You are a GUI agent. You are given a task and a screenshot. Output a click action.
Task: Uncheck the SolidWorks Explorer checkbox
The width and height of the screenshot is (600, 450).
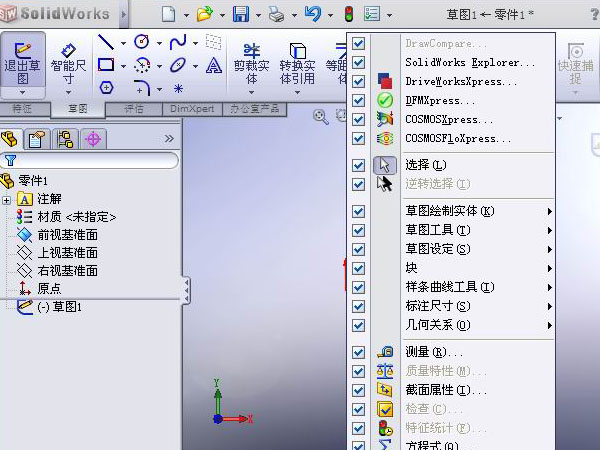pyautogui.click(x=358, y=62)
